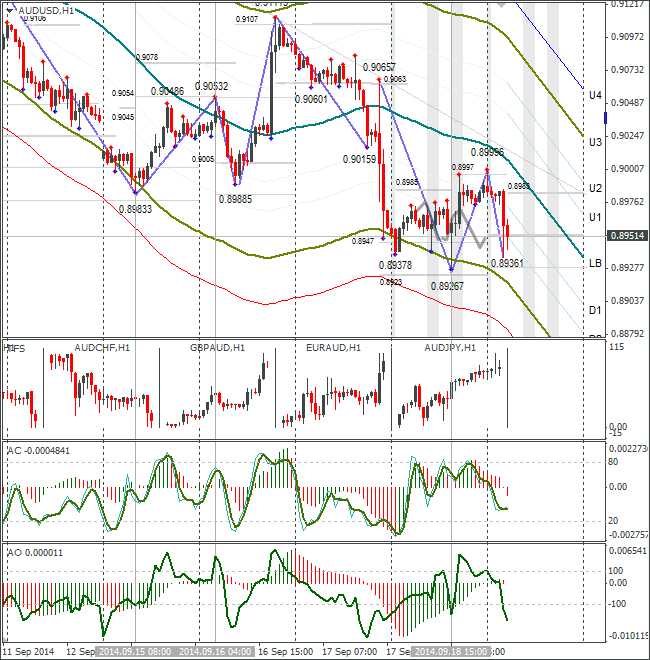Select the AO 0.000011 indicator label
The image size is (650, 660).
point(35,553)
